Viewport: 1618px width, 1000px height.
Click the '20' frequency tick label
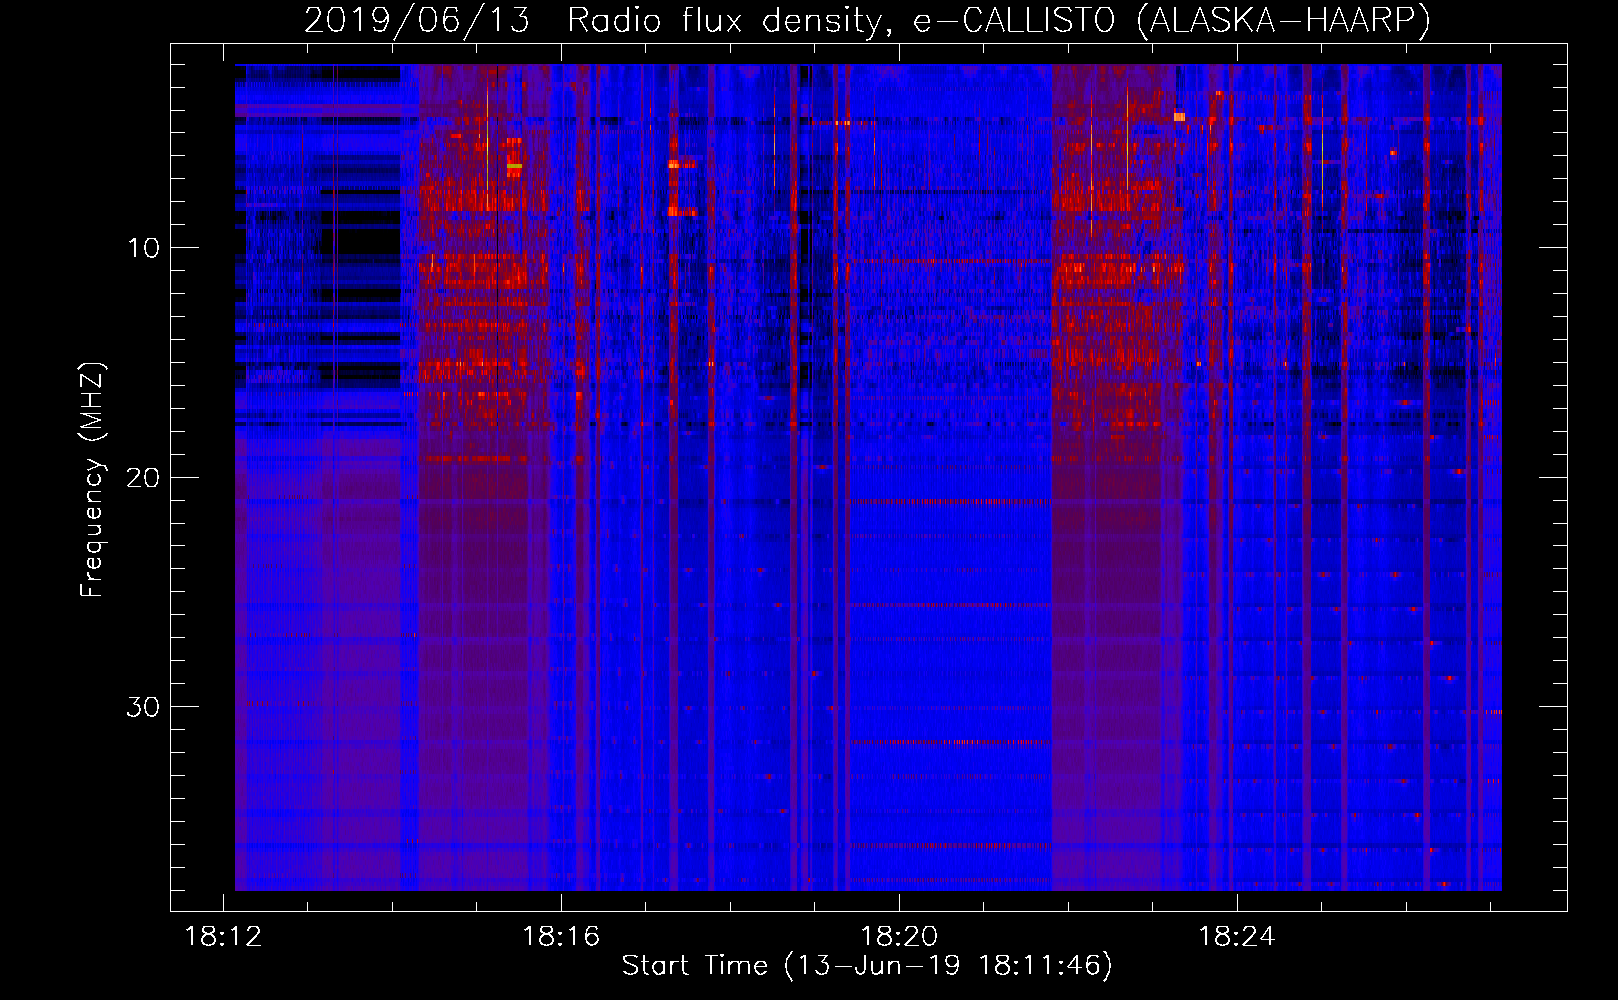click(143, 477)
